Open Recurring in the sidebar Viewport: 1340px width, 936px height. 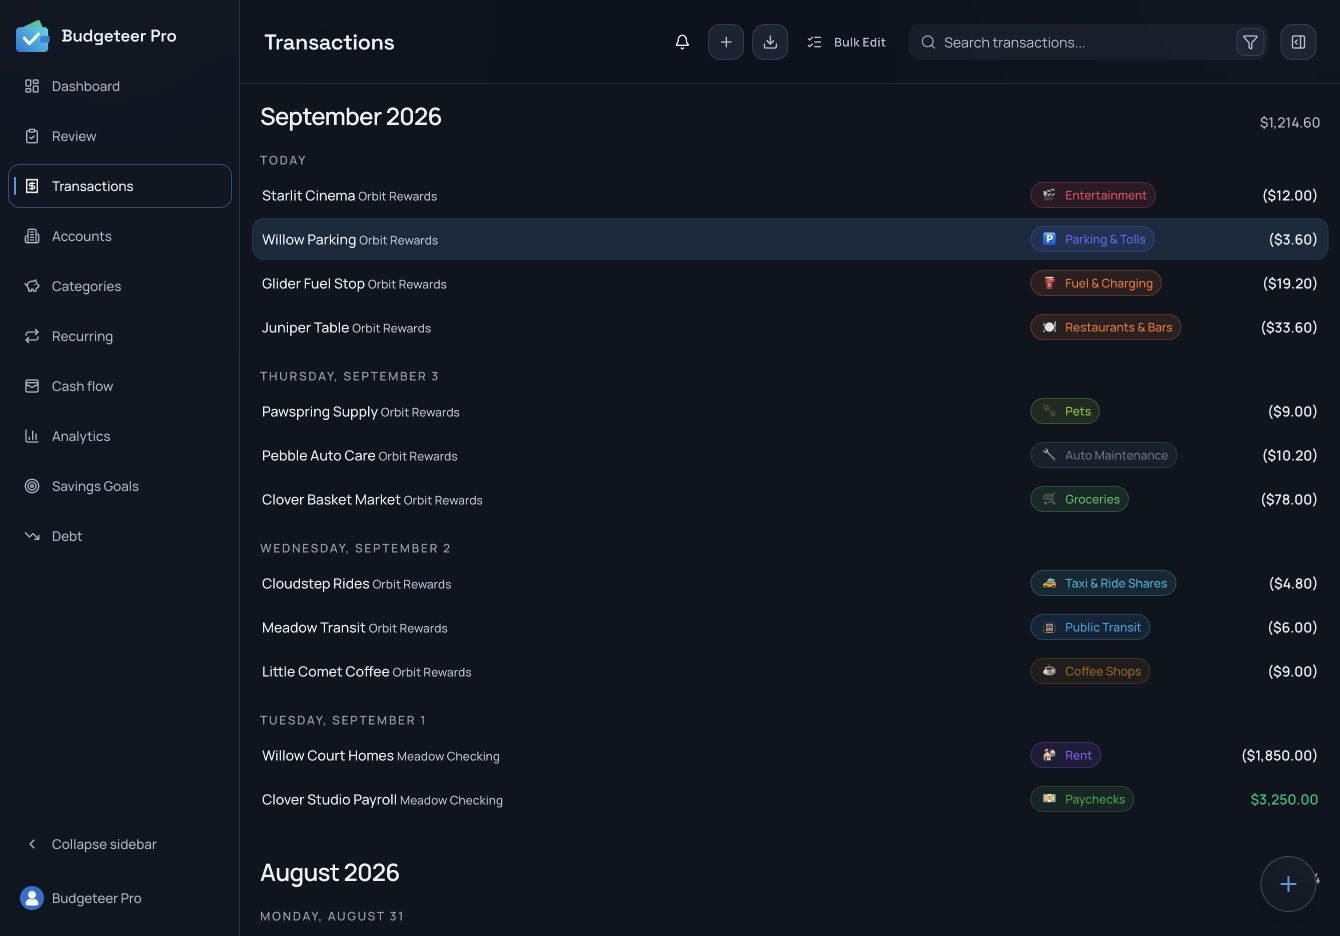tap(120, 336)
